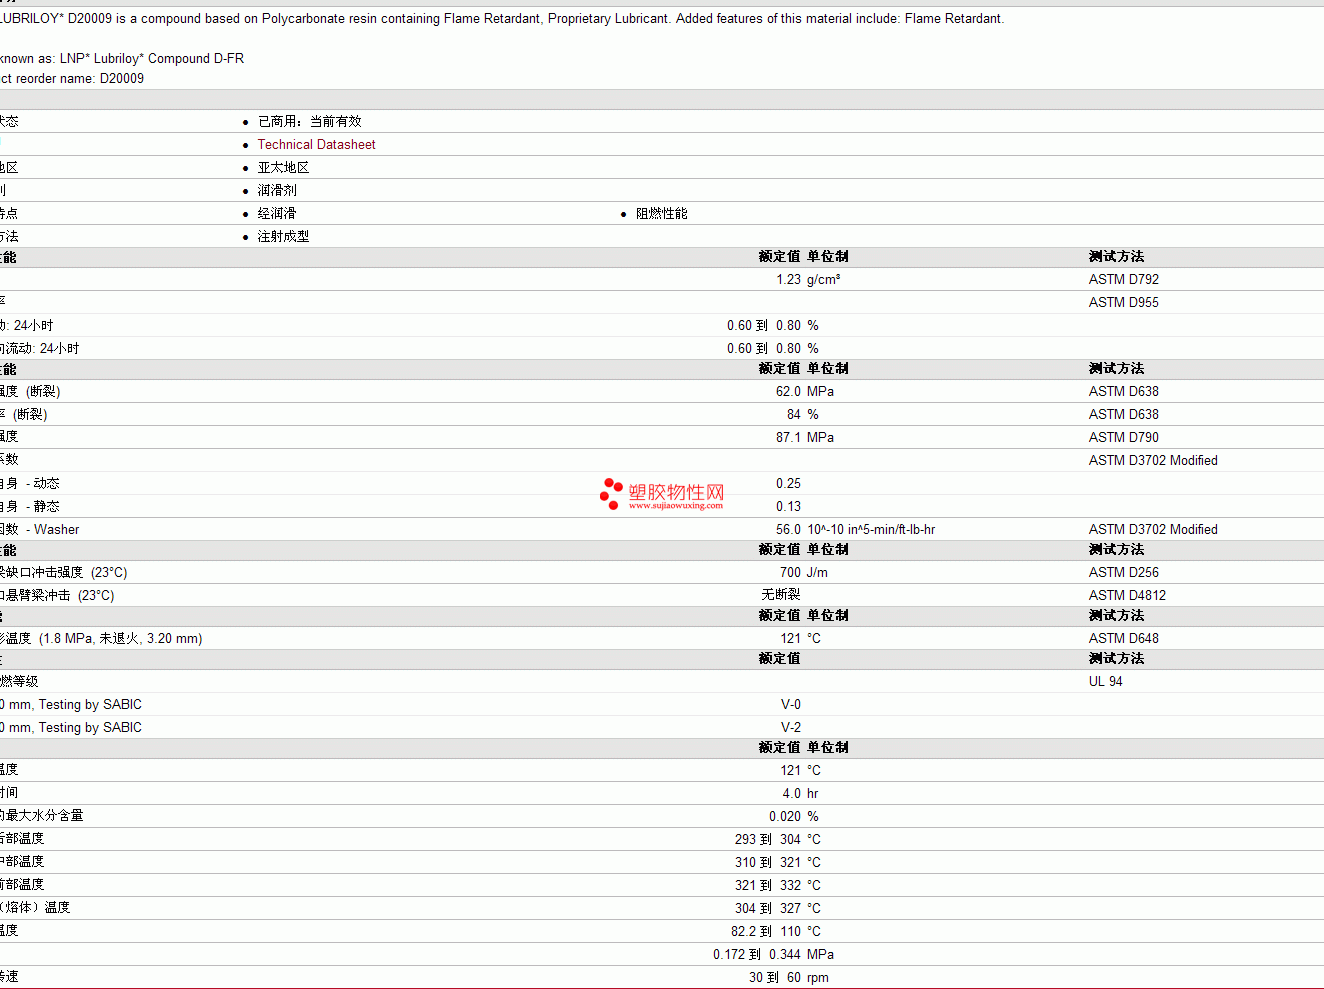
Task: Select the '注射成型' processing method entry
Action: pos(284,236)
